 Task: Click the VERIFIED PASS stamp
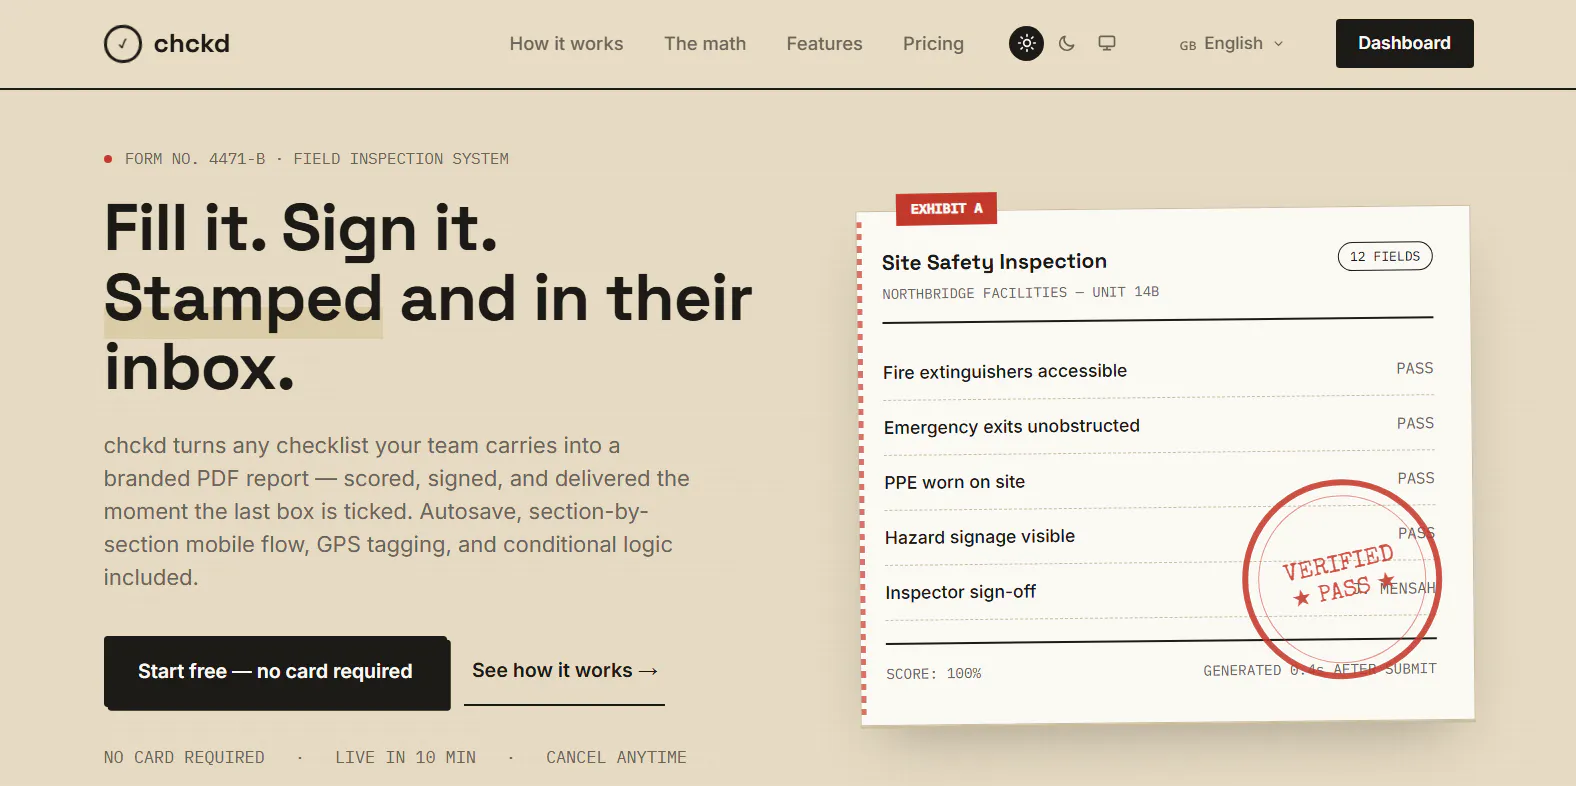[1341, 579]
